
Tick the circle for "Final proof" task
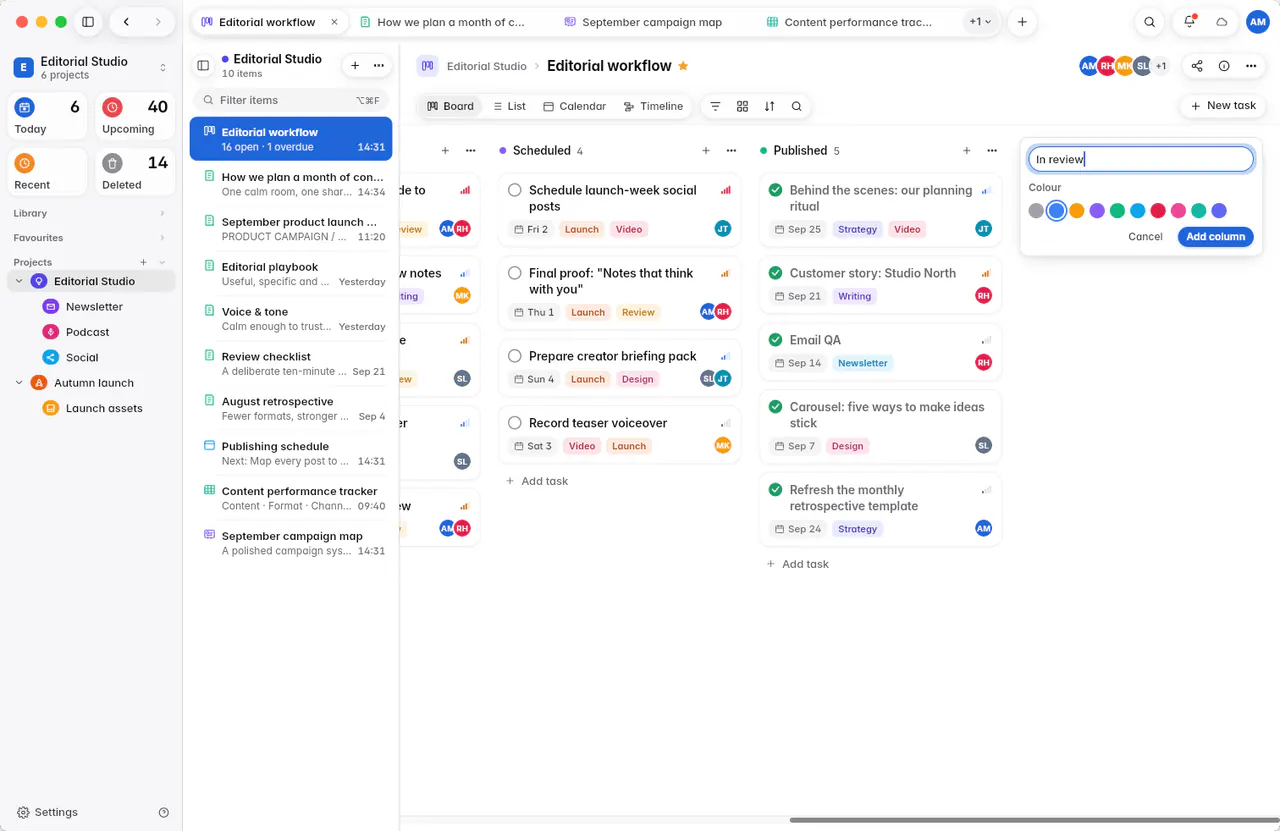click(x=515, y=273)
